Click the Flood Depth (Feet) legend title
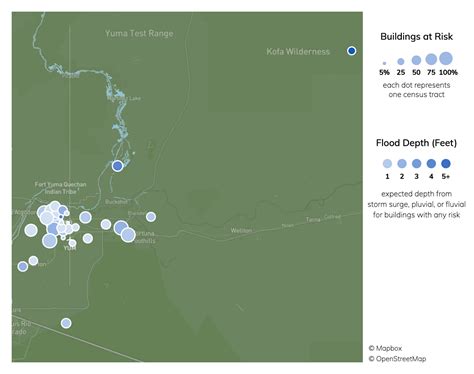Image resolution: width=474 pixels, height=374 pixels. click(416, 143)
